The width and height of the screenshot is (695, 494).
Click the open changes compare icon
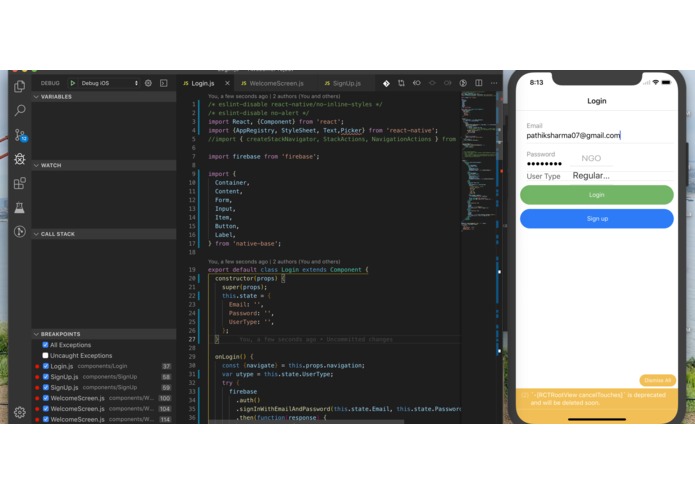[x=401, y=83]
